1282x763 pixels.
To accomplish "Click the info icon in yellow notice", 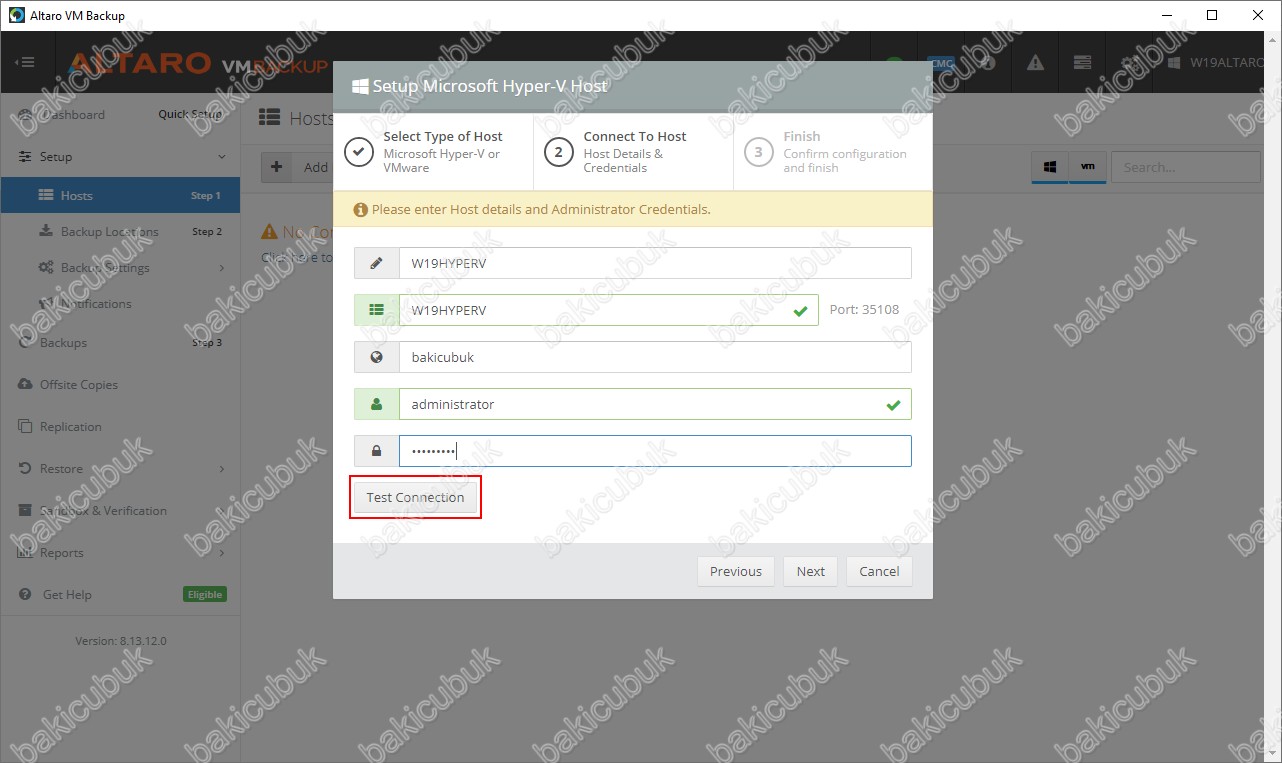I will point(360,210).
